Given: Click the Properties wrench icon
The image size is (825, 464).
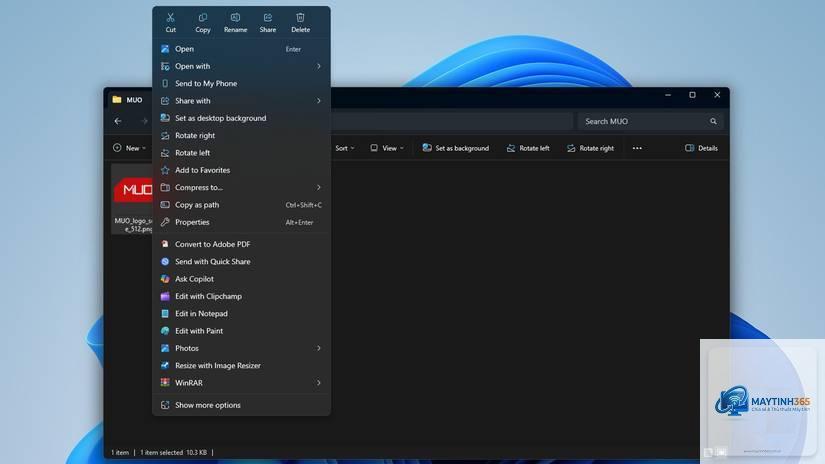Looking at the screenshot, I should click(x=165, y=223).
